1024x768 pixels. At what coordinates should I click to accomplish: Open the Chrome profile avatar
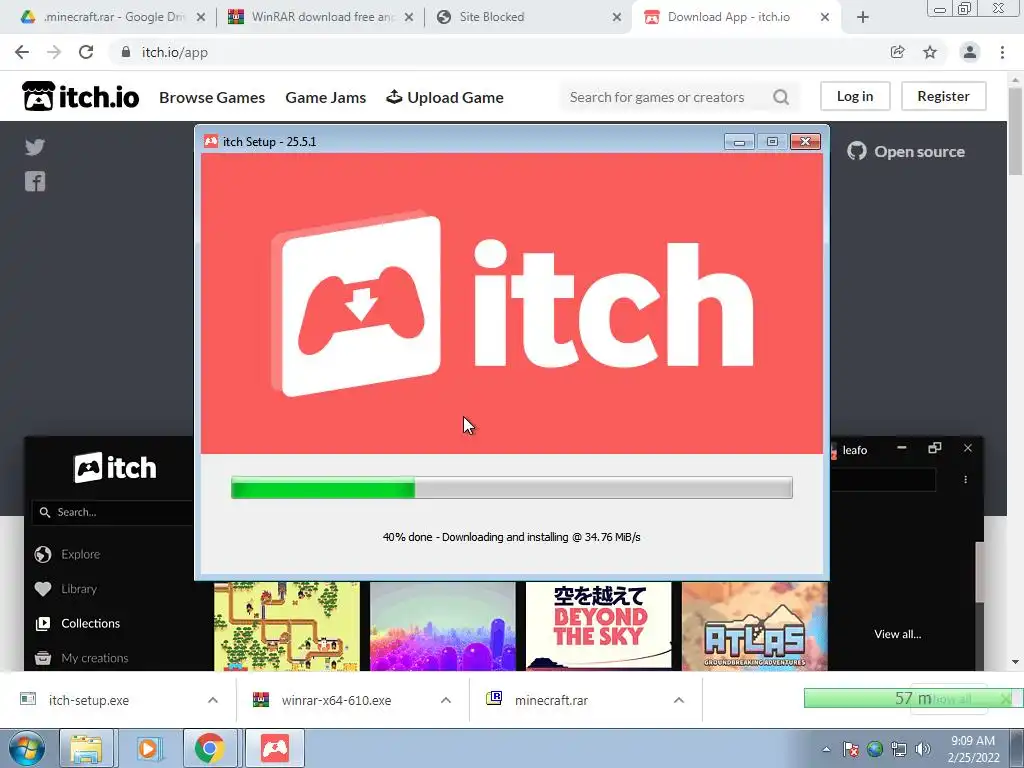coord(970,52)
